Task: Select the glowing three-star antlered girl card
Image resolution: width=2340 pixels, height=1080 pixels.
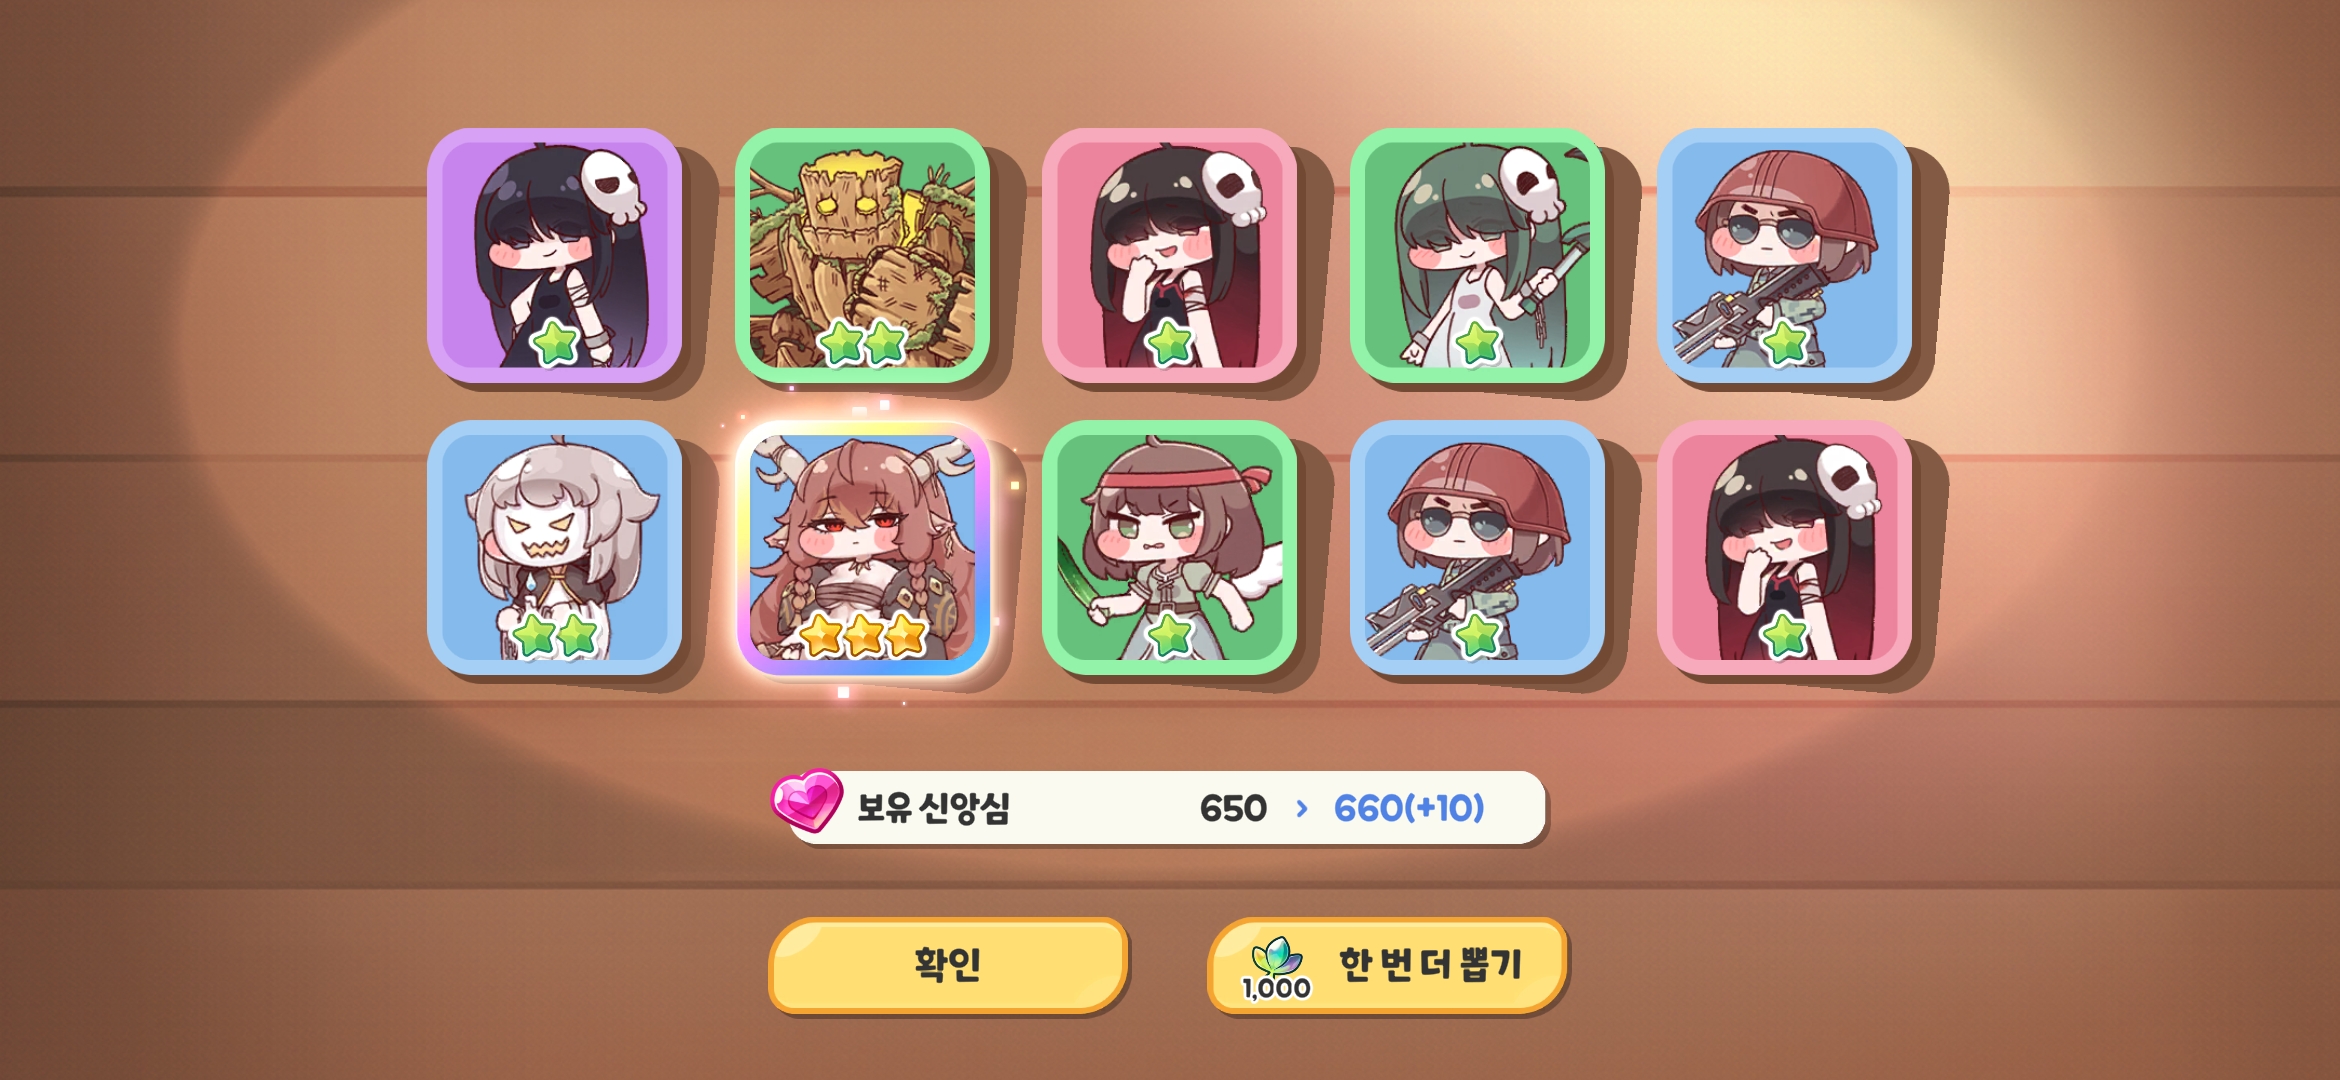Action: 862,547
